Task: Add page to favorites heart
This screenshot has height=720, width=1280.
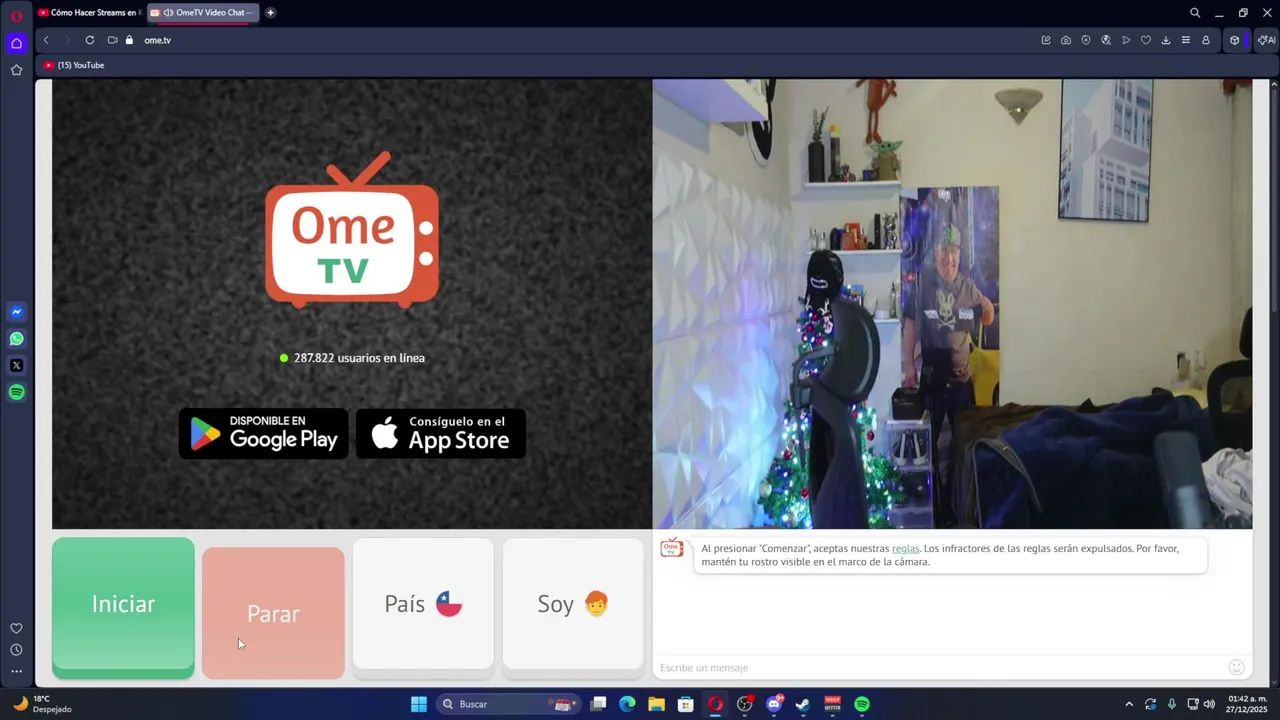Action: click(x=1146, y=40)
